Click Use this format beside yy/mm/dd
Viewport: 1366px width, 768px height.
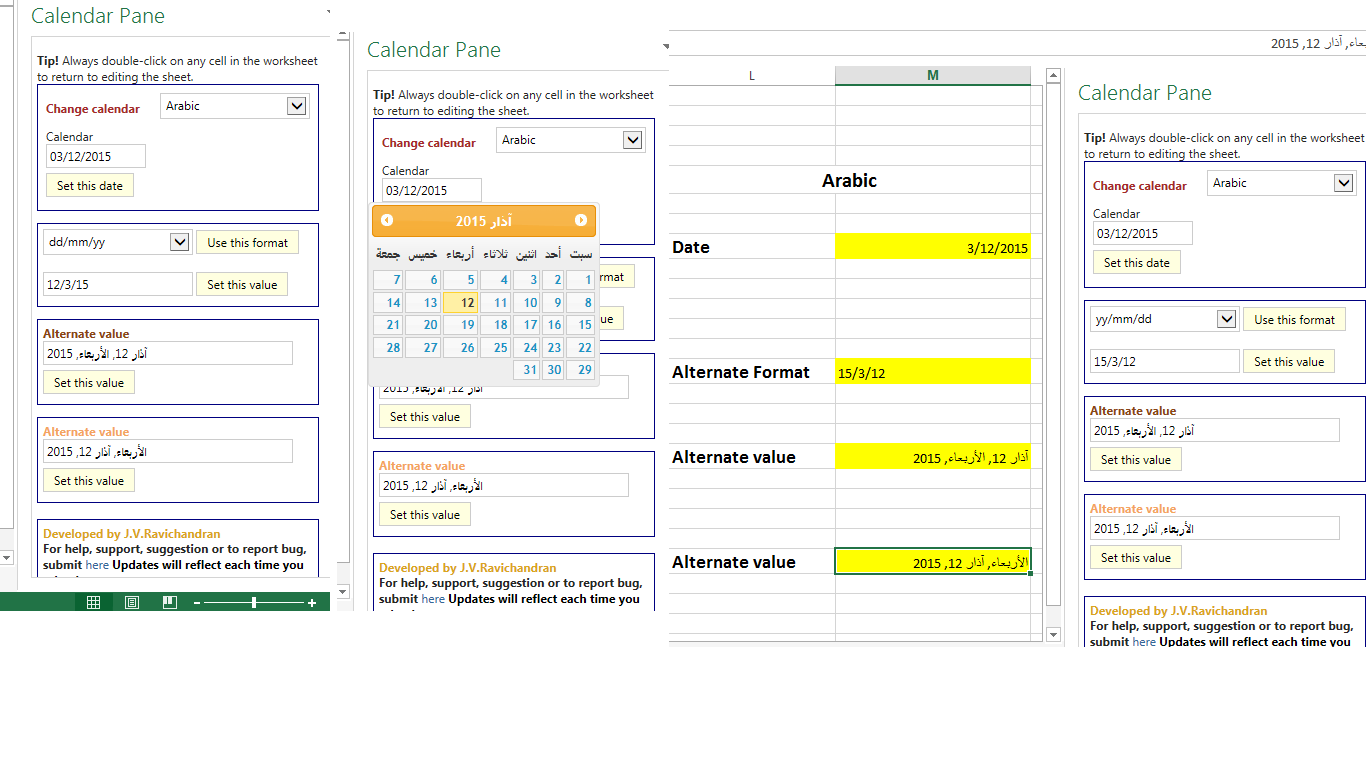[1295, 319]
